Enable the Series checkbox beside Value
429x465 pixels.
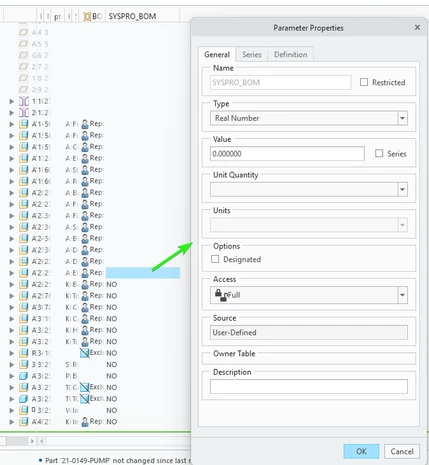click(379, 153)
